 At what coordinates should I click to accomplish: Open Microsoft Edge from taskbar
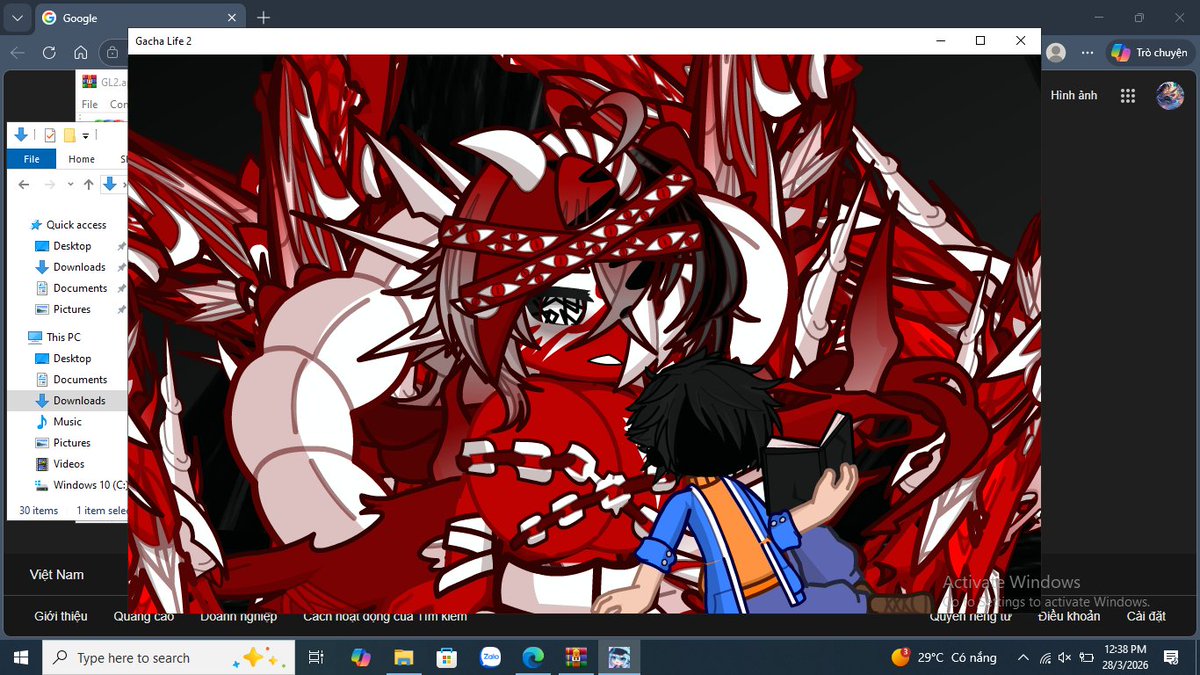pos(533,657)
